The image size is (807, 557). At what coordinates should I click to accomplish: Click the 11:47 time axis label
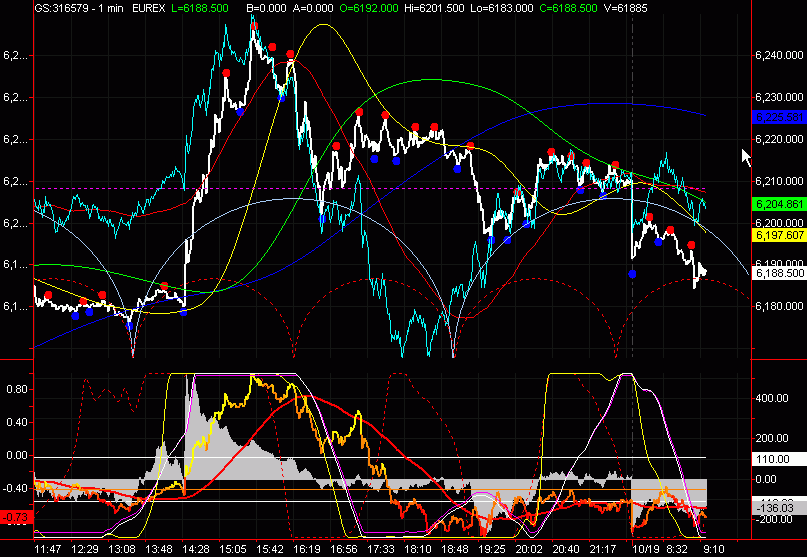click(47, 549)
